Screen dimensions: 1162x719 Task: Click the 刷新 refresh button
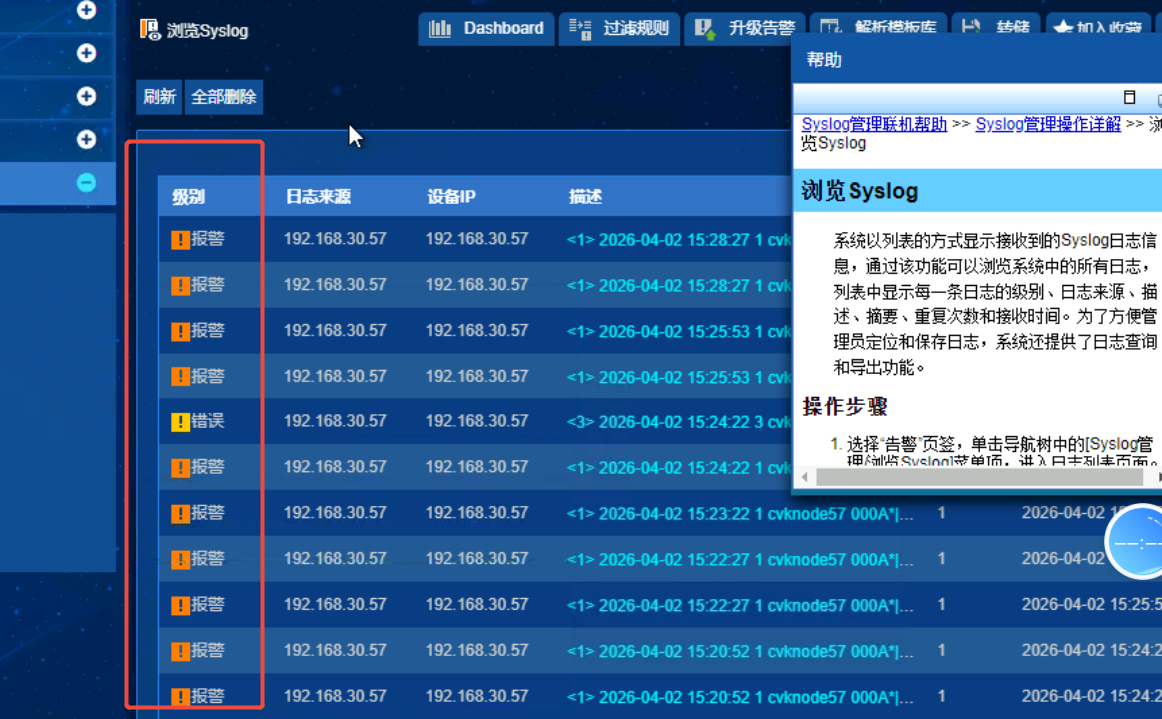[x=159, y=97]
